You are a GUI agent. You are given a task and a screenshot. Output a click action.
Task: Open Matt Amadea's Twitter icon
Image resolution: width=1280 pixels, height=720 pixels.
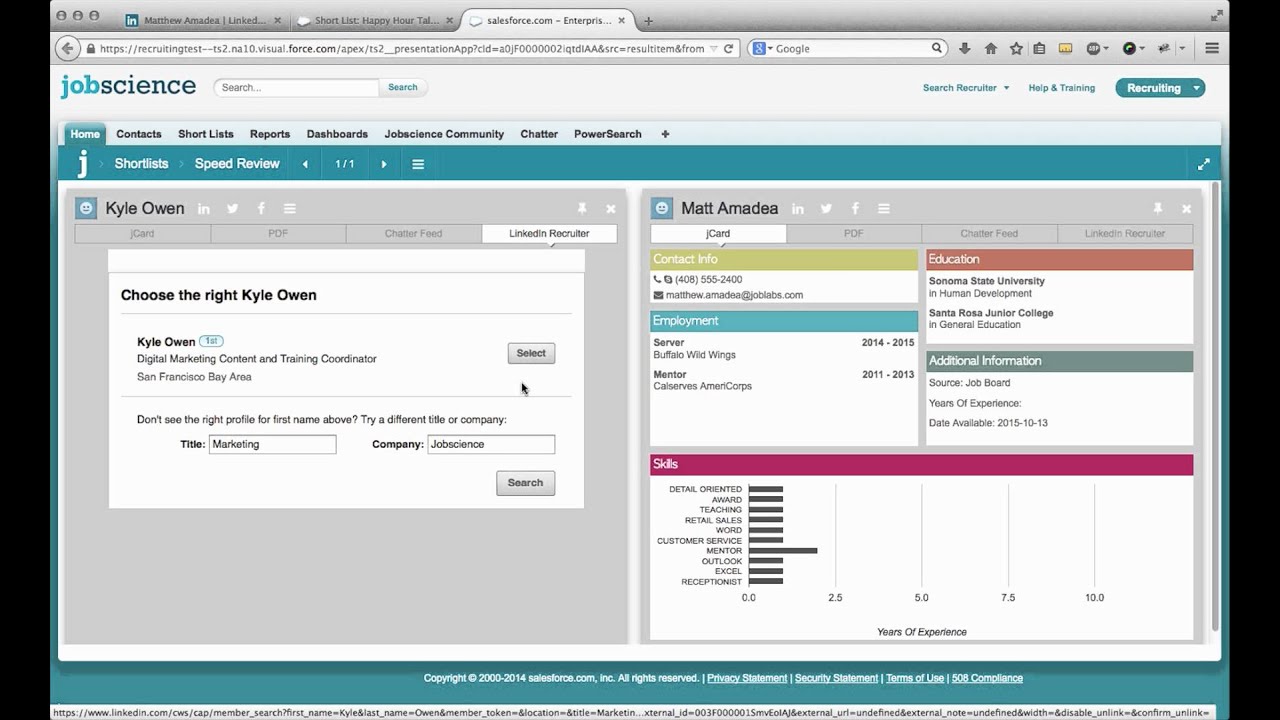[826, 208]
